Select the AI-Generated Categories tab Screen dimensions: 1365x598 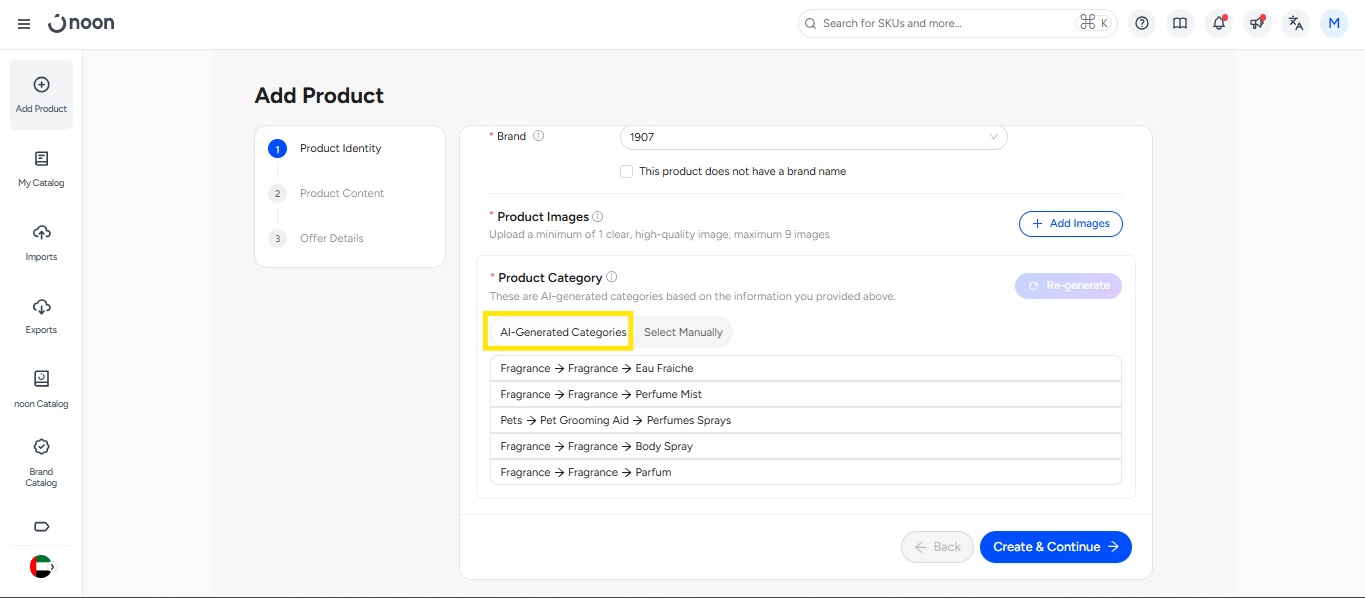[563, 332]
